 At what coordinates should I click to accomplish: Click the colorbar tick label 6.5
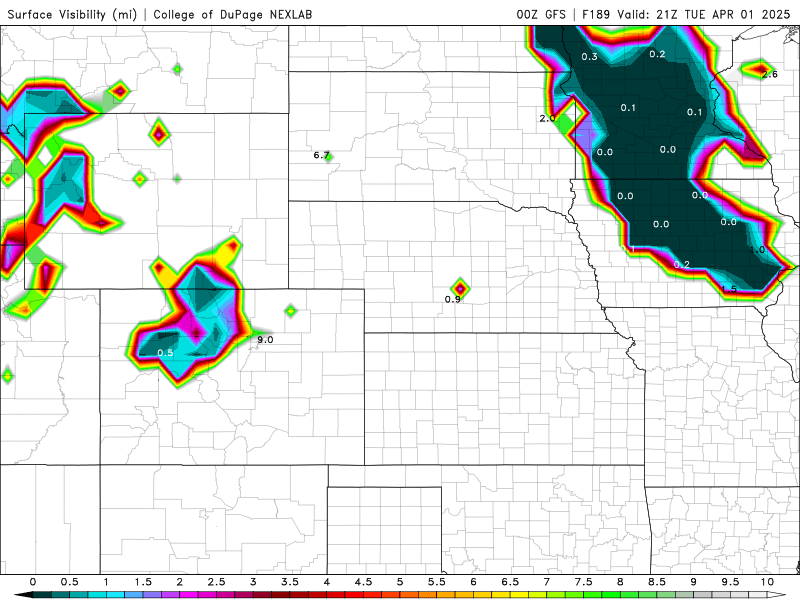(x=510, y=582)
